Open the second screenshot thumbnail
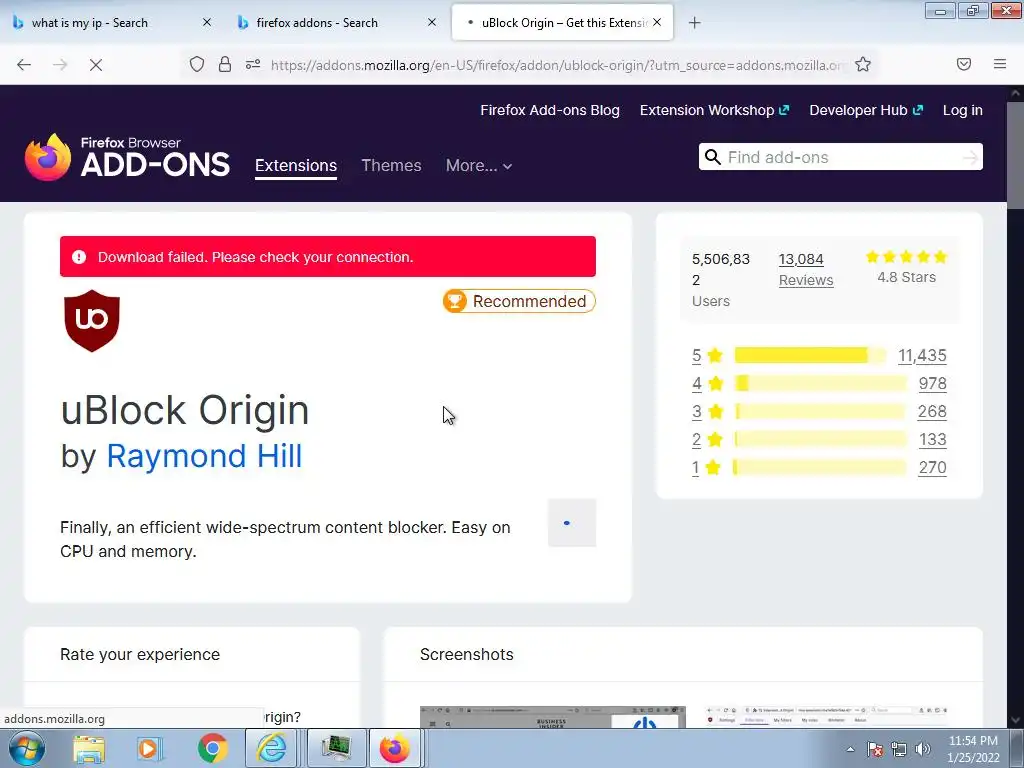Screen dimensions: 1024x768 (x=827, y=717)
